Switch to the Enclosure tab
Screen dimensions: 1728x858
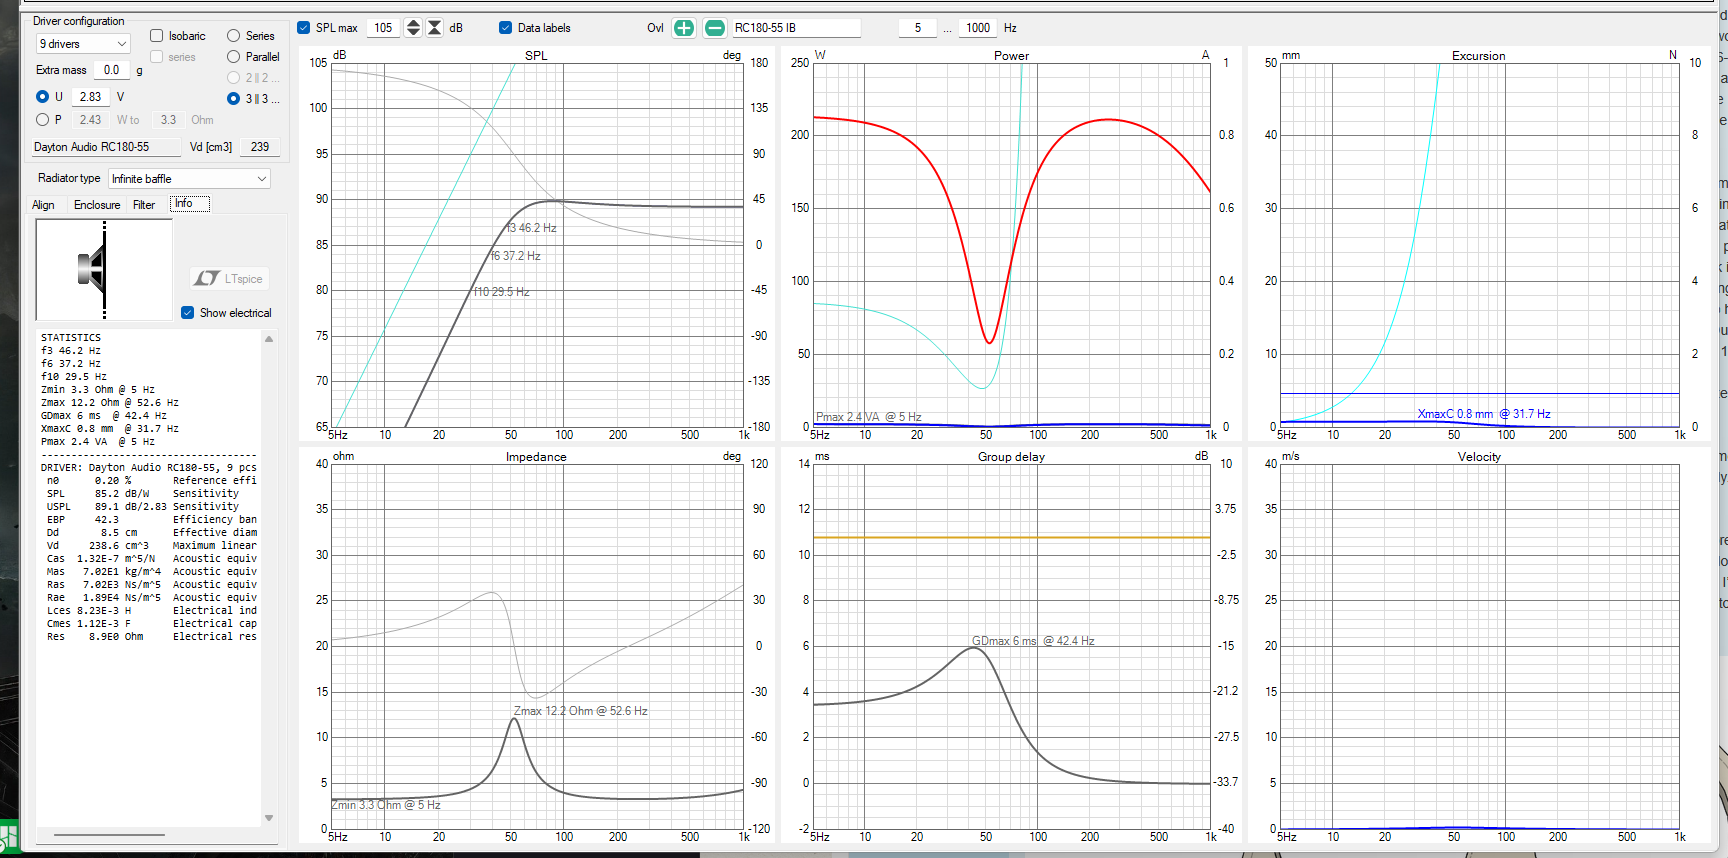[97, 205]
